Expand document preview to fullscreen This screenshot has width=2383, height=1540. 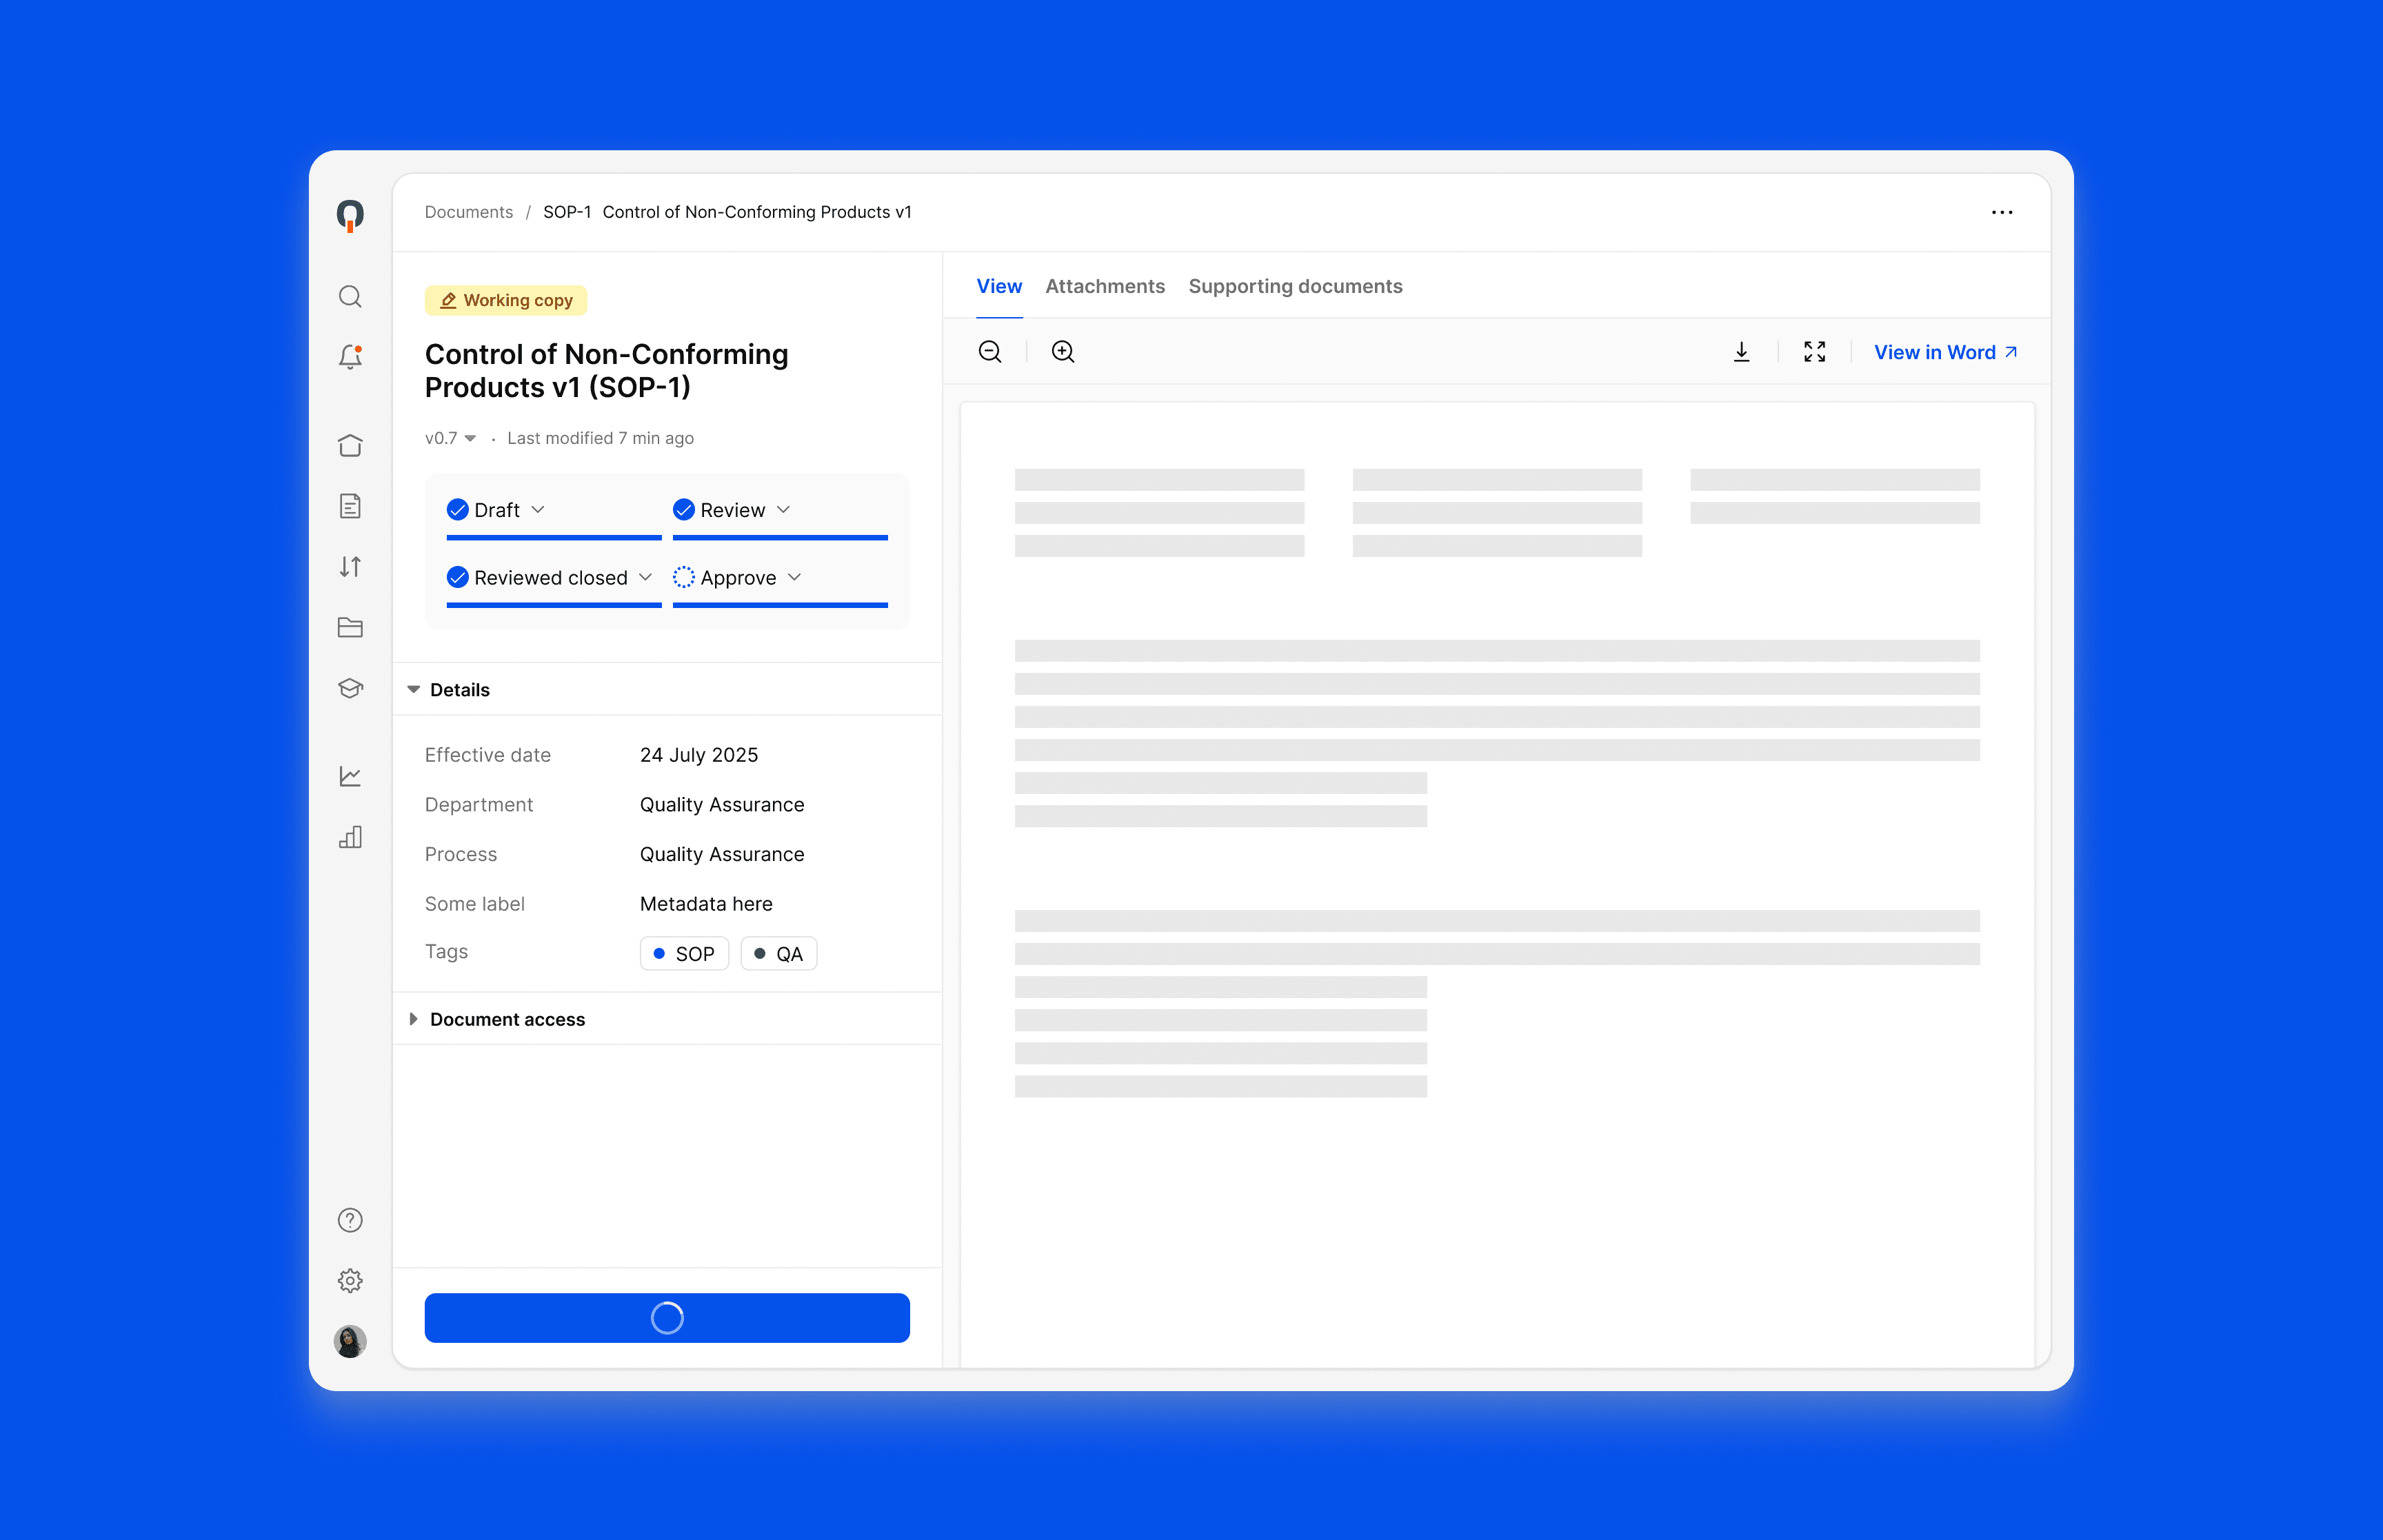(1815, 352)
